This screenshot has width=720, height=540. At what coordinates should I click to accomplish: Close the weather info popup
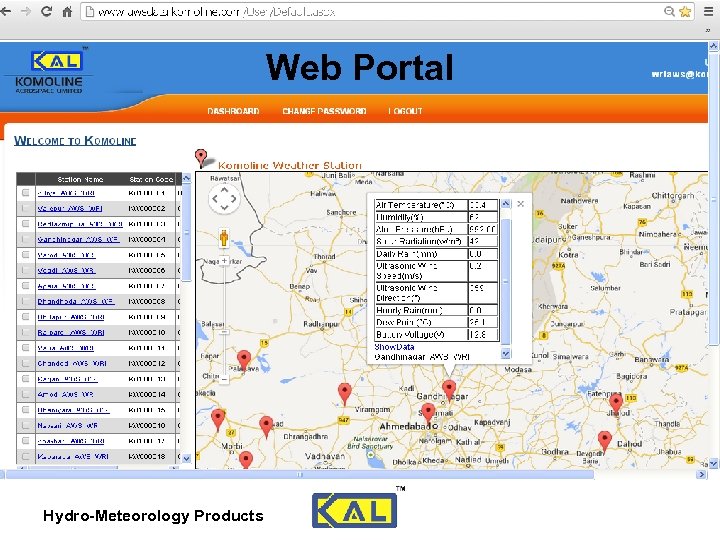tap(520, 203)
